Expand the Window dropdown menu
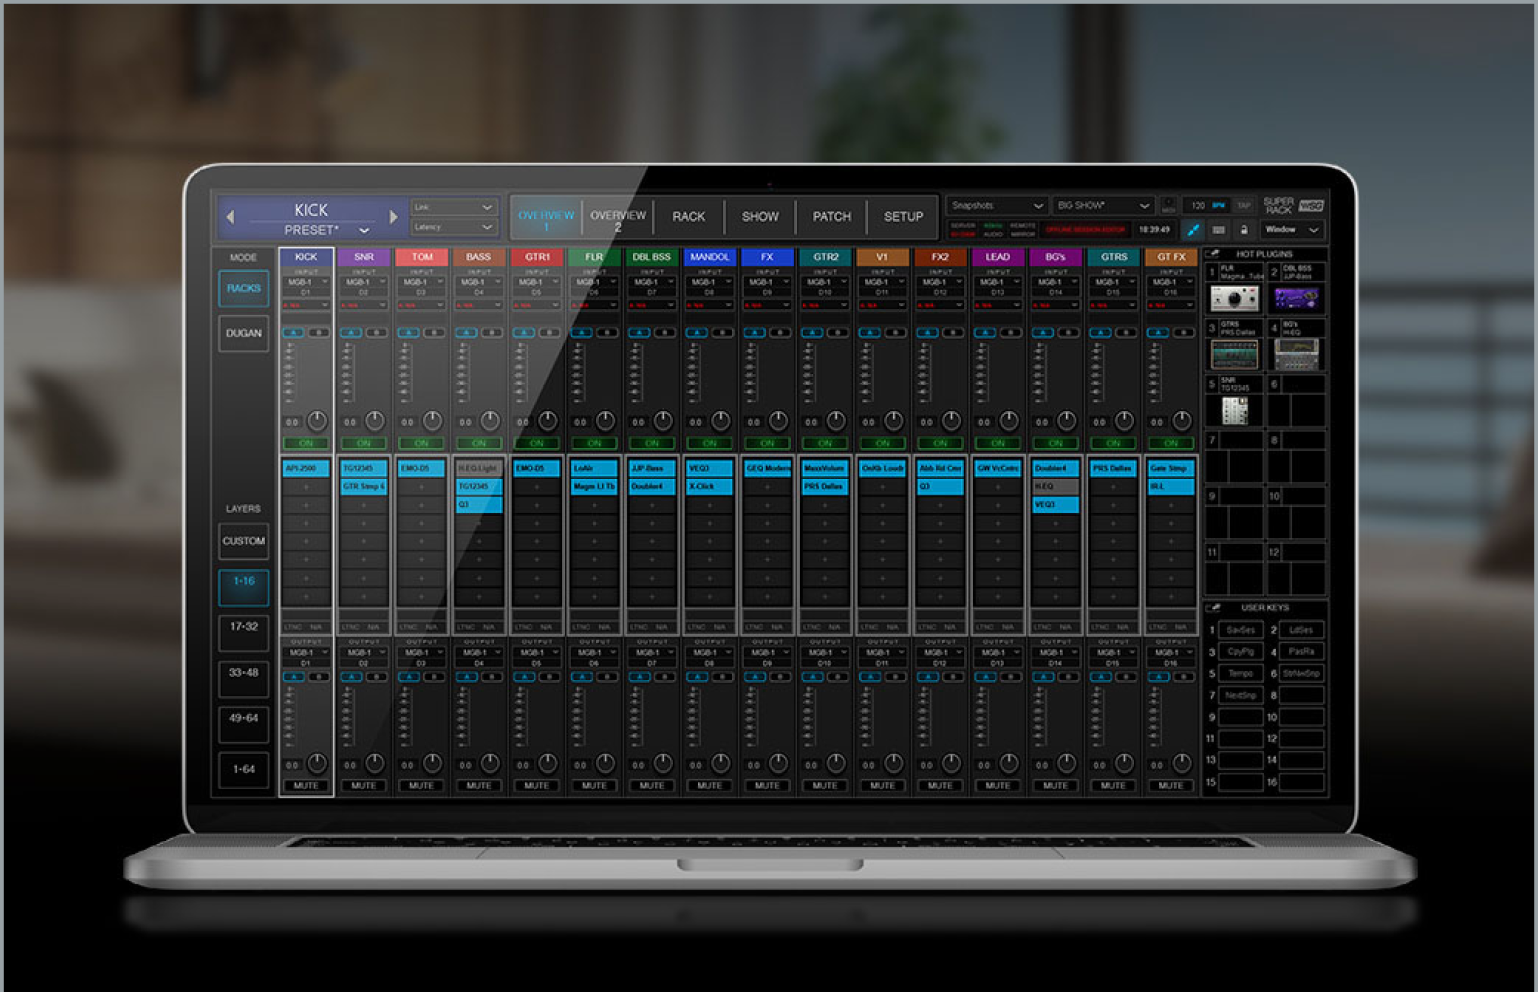Viewport: 1538px width, 992px height. (1292, 230)
